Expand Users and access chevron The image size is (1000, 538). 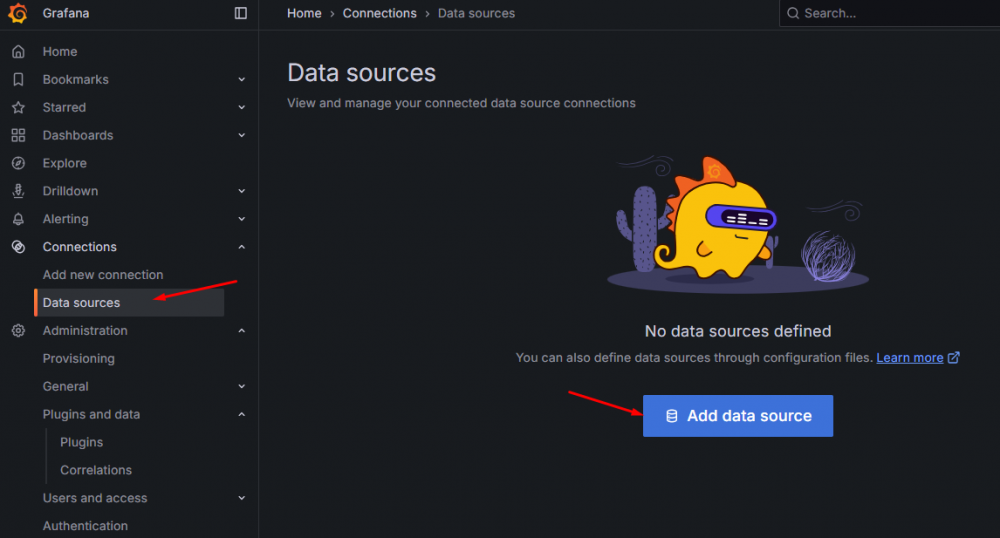242,498
